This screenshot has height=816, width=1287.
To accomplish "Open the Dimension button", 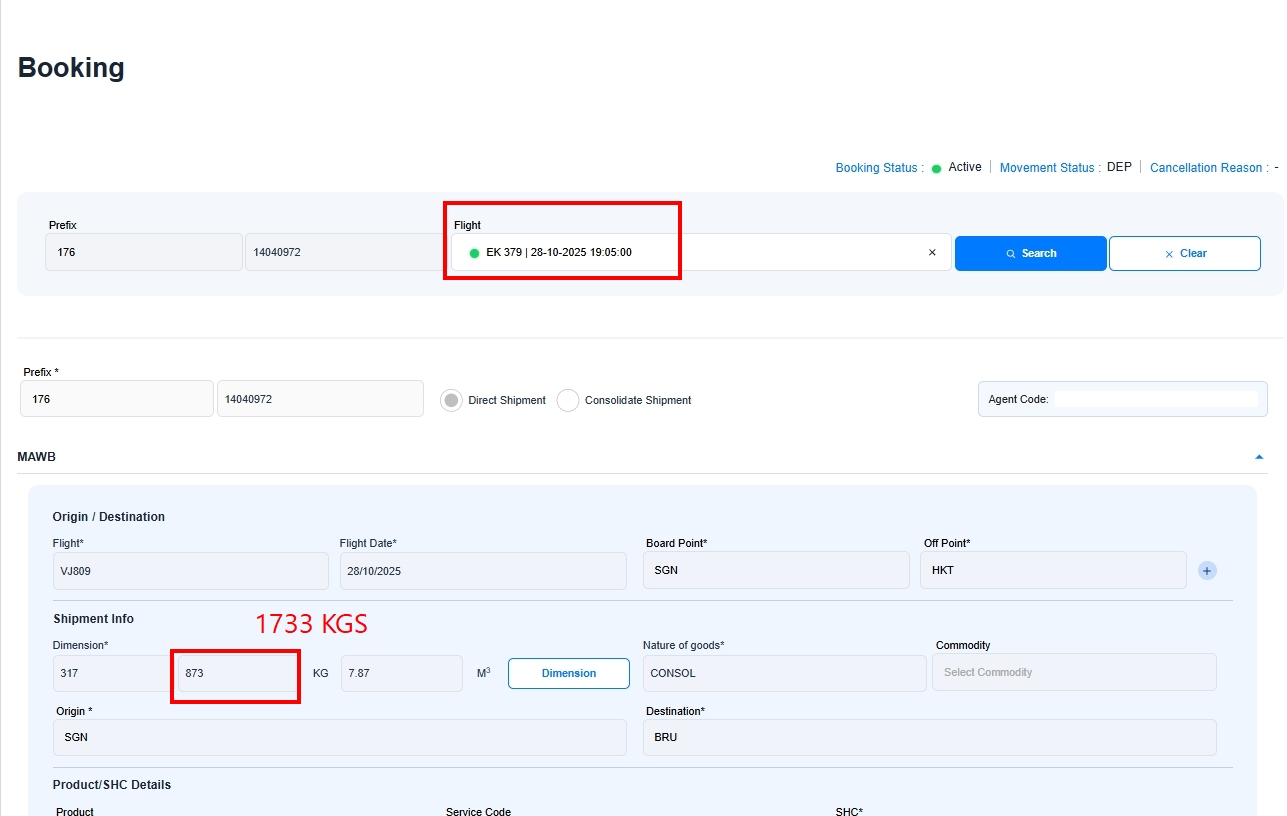I will pyautogui.click(x=568, y=673).
